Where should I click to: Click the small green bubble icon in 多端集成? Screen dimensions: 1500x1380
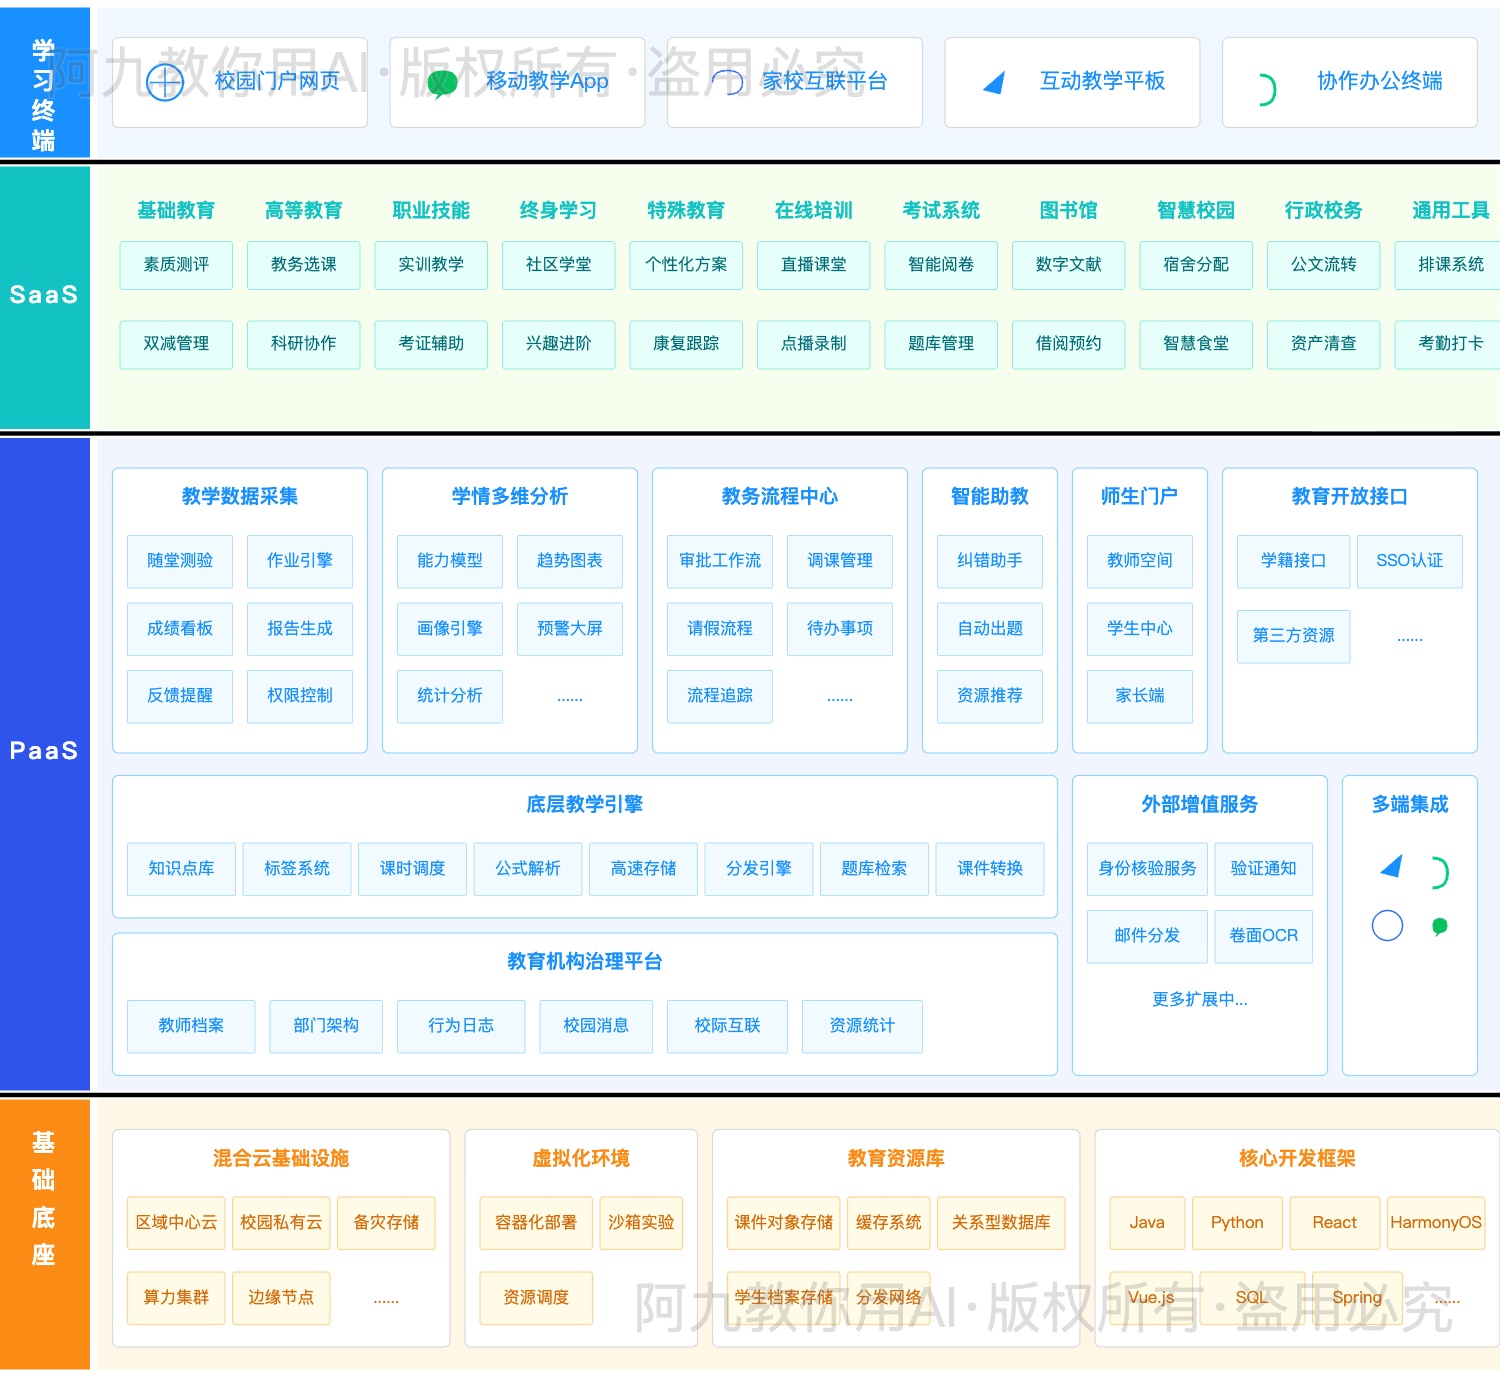[x=1440, y=926]
